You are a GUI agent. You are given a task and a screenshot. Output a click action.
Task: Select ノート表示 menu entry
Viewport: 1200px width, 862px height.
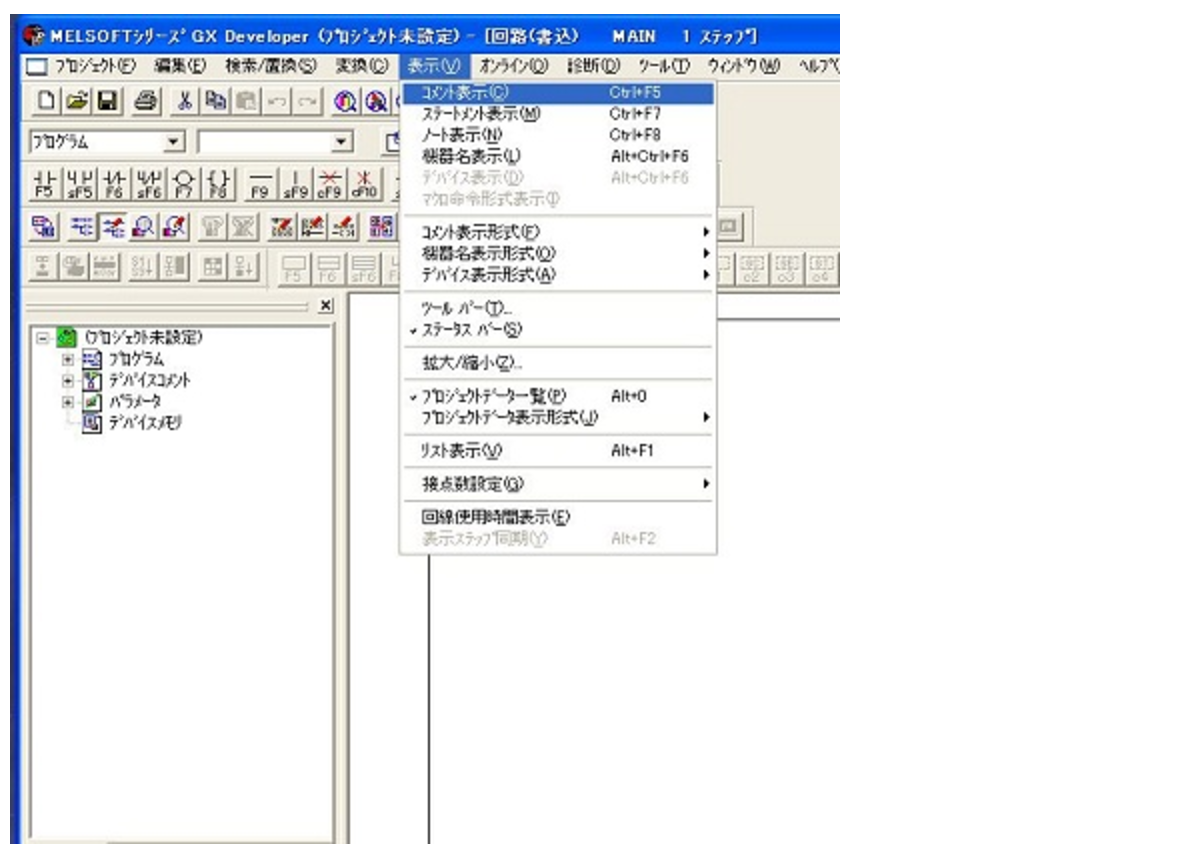[558, 134]
